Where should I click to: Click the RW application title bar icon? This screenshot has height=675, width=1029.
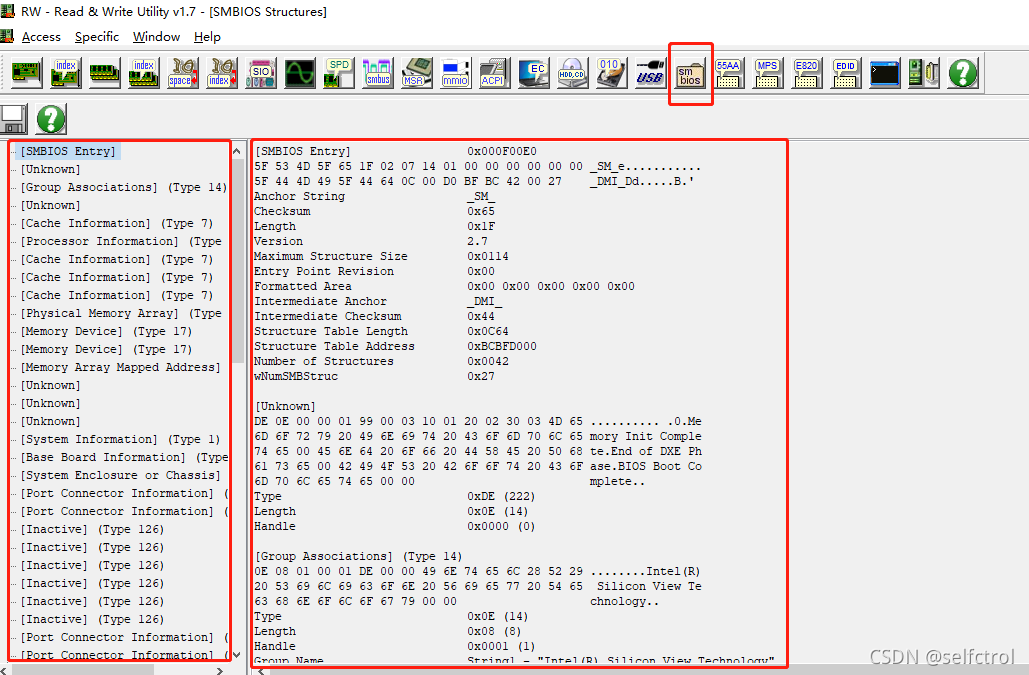pos(8,11)
